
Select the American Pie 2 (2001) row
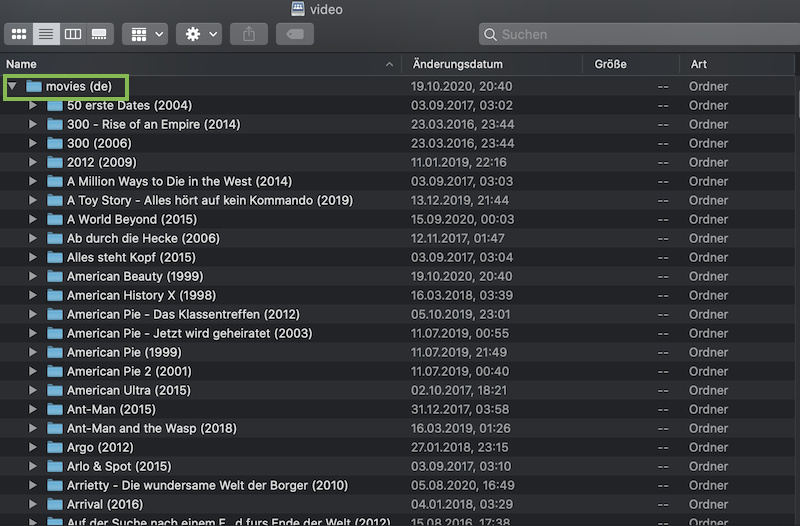pos(397,371)
